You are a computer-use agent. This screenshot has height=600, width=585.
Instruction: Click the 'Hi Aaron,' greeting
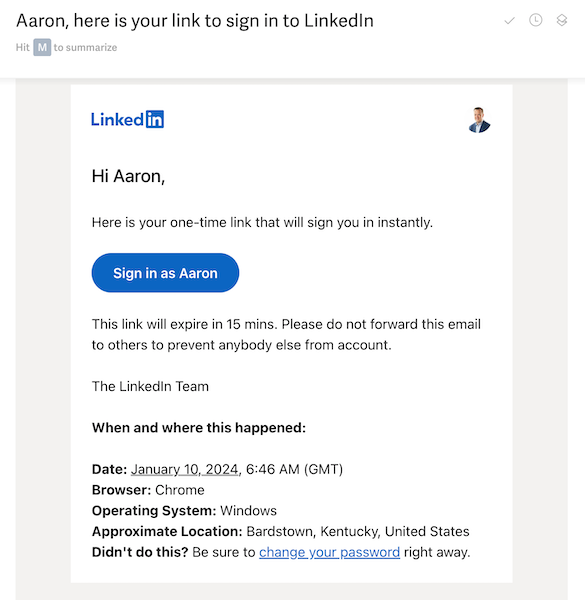(128, 176)
